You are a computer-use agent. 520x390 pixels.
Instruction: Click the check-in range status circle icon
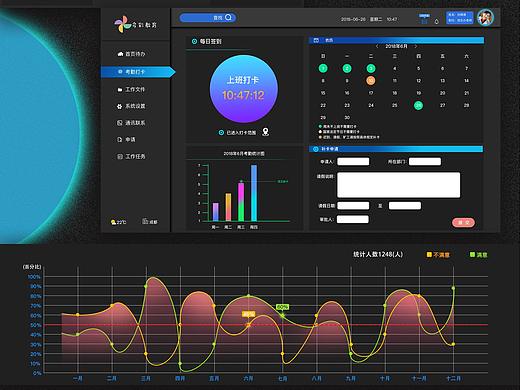tap(221, 133)
